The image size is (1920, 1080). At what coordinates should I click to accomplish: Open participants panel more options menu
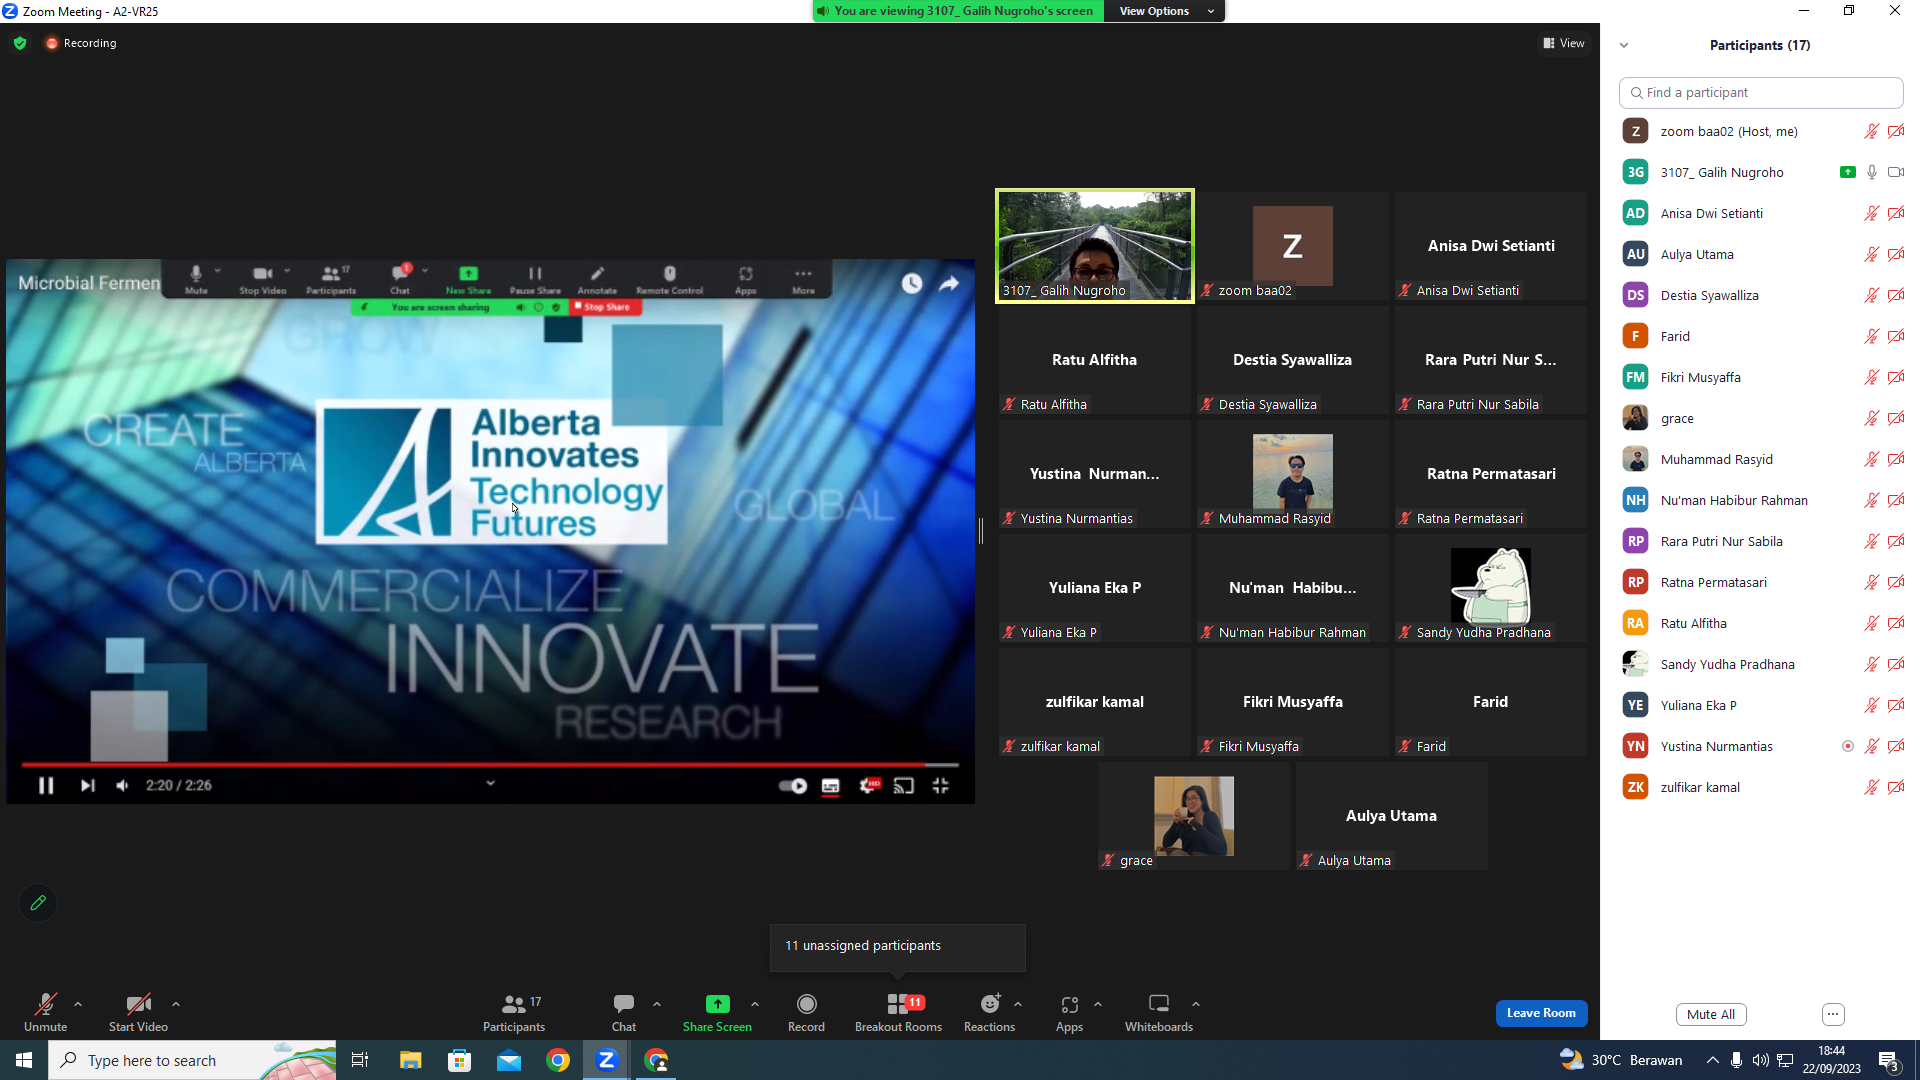[1833, 1014]
